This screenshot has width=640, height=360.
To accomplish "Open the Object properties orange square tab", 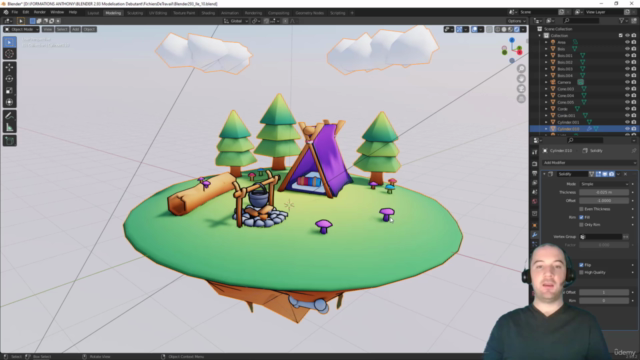I will coord(535,225).
